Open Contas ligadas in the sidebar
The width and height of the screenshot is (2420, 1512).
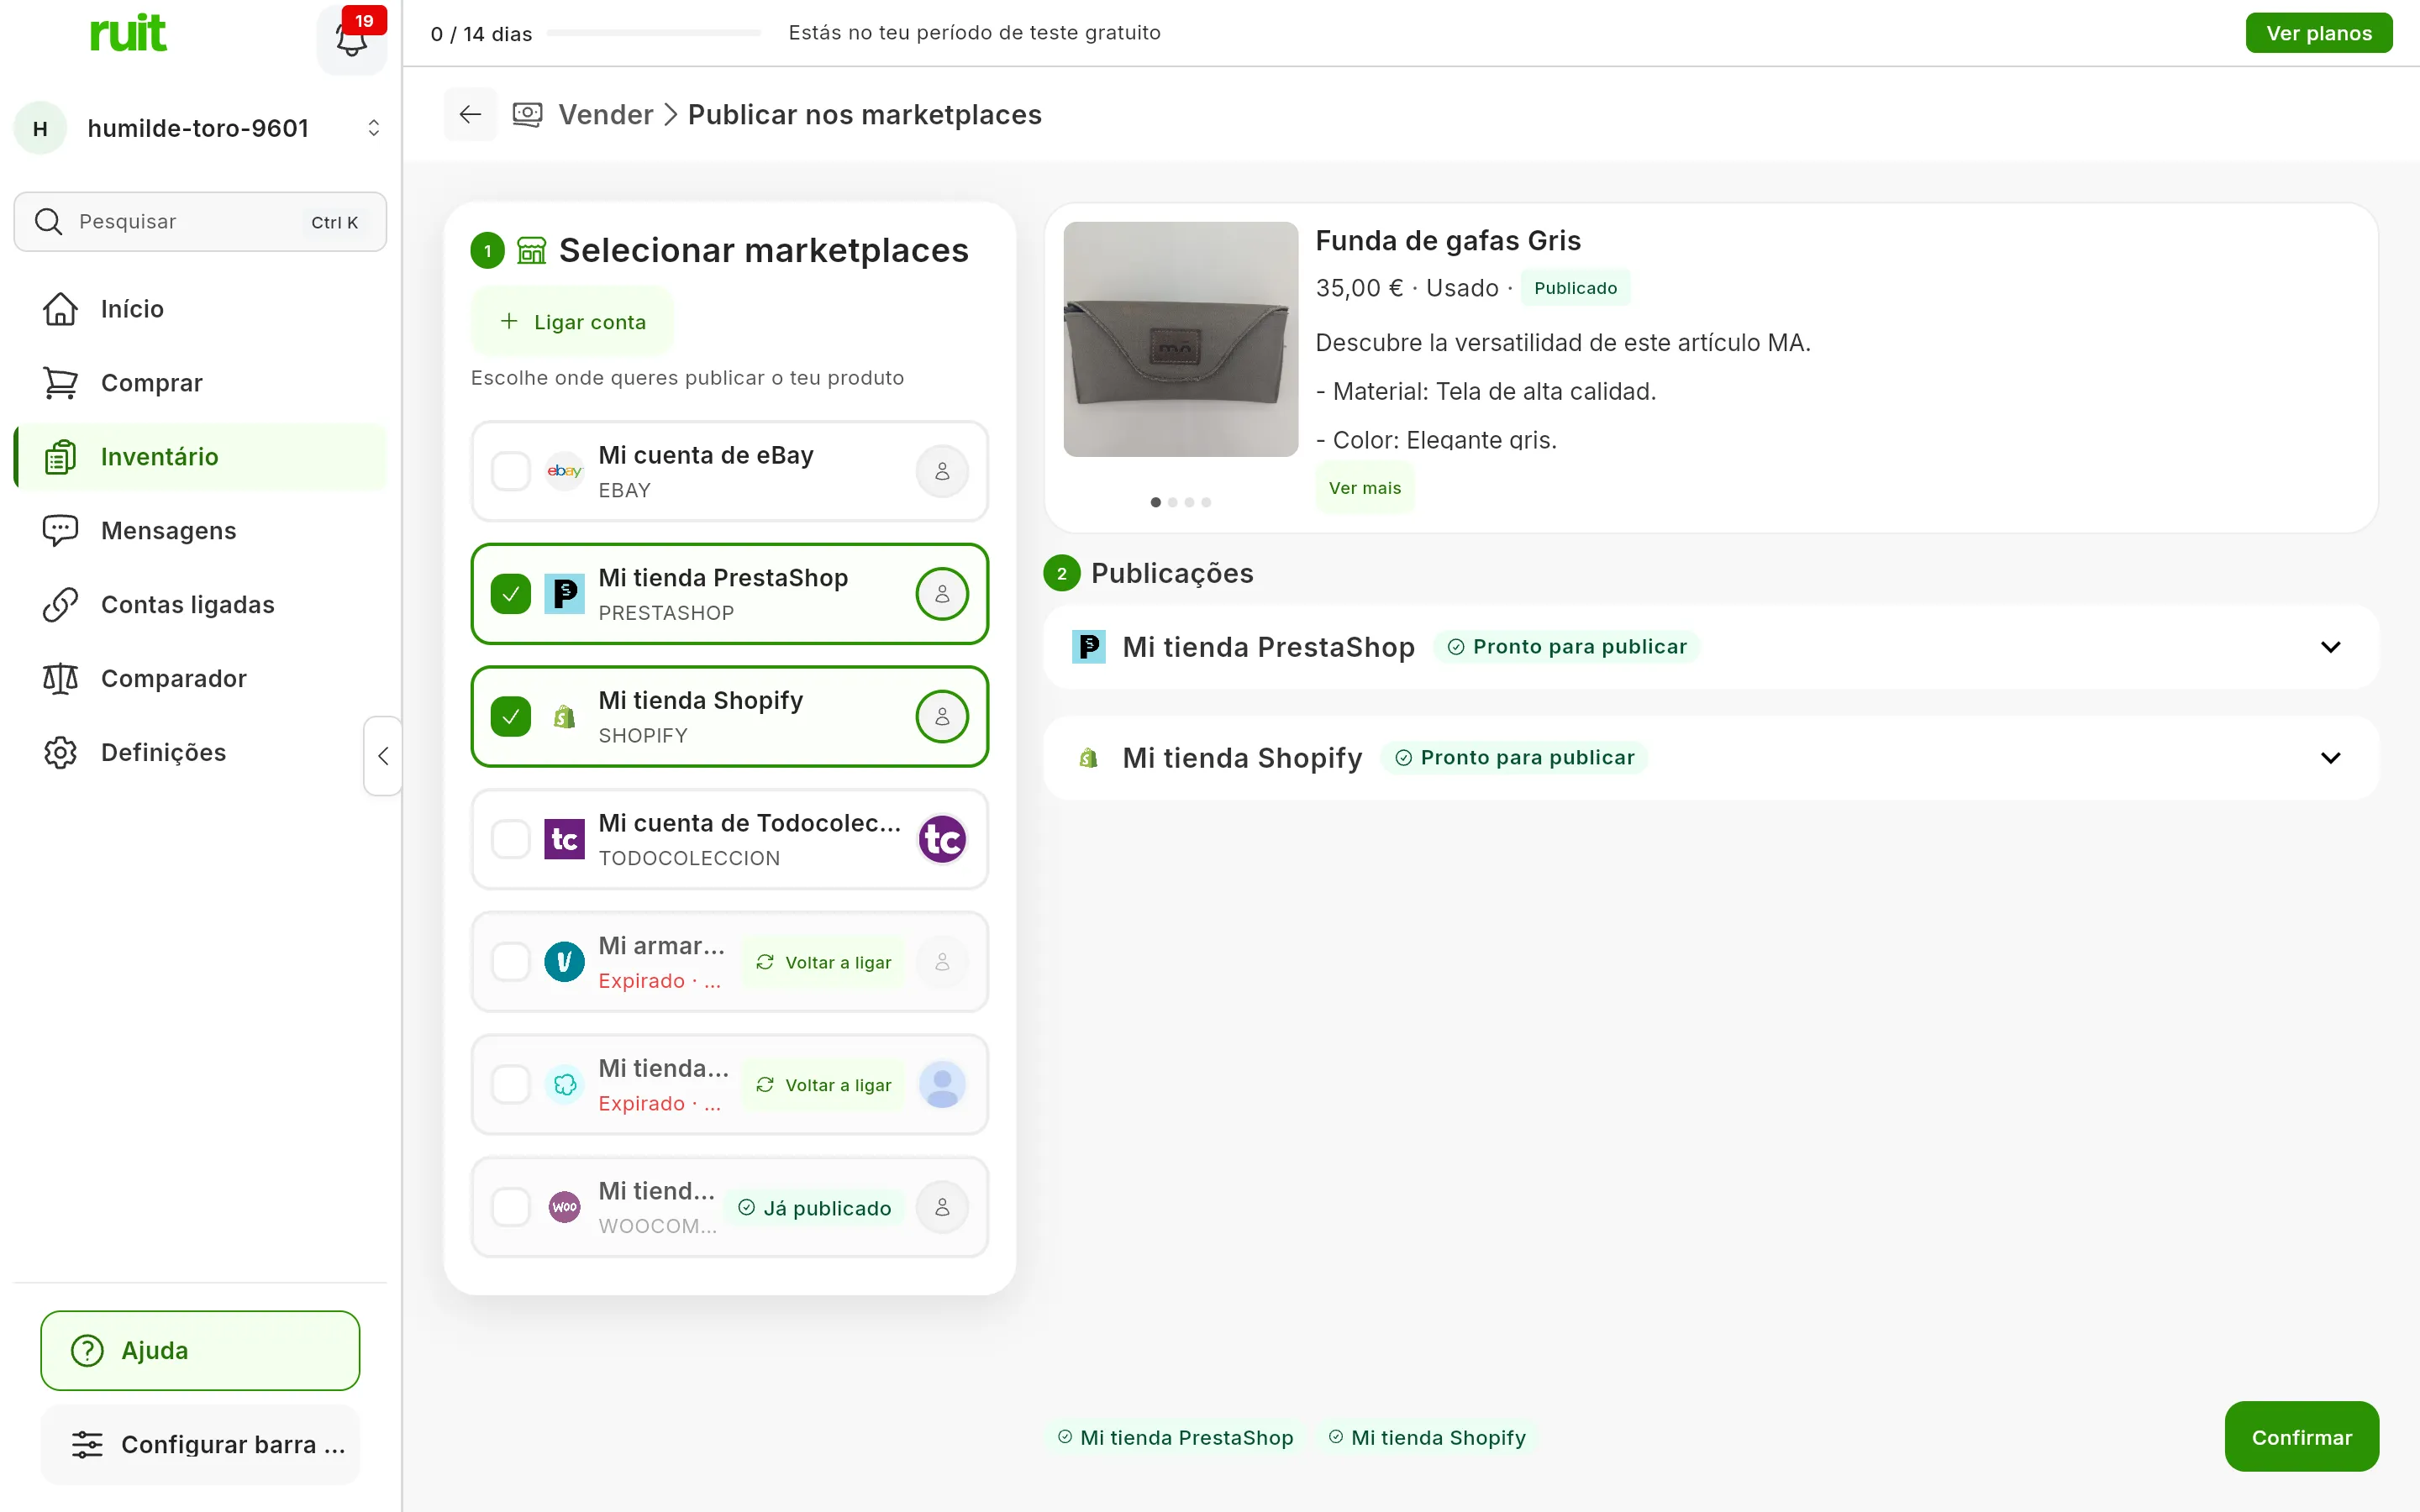point(200,605)
